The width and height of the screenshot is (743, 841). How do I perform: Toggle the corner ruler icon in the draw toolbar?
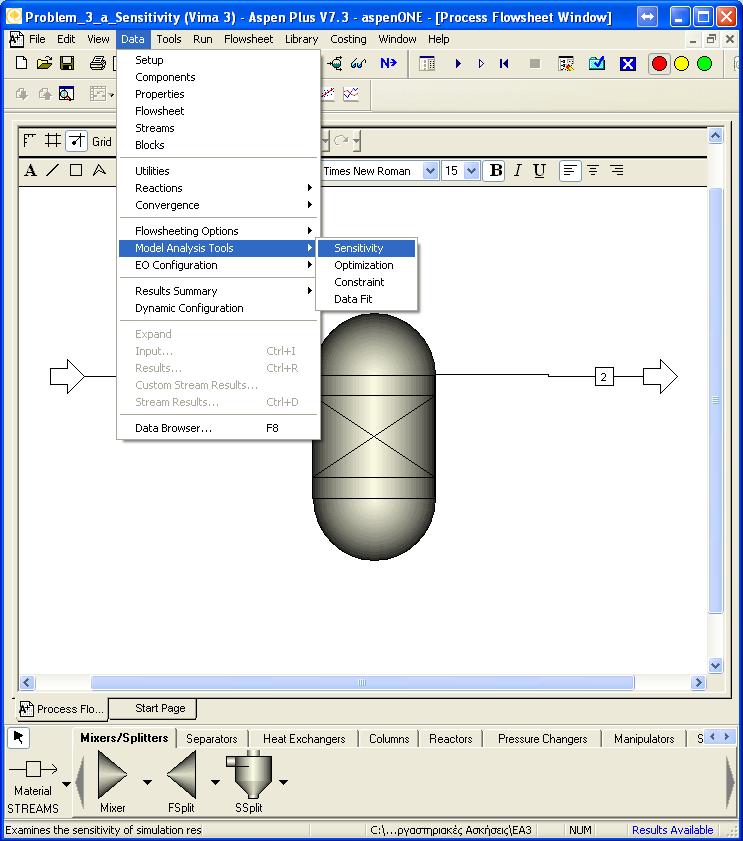(x=30, y=141)
